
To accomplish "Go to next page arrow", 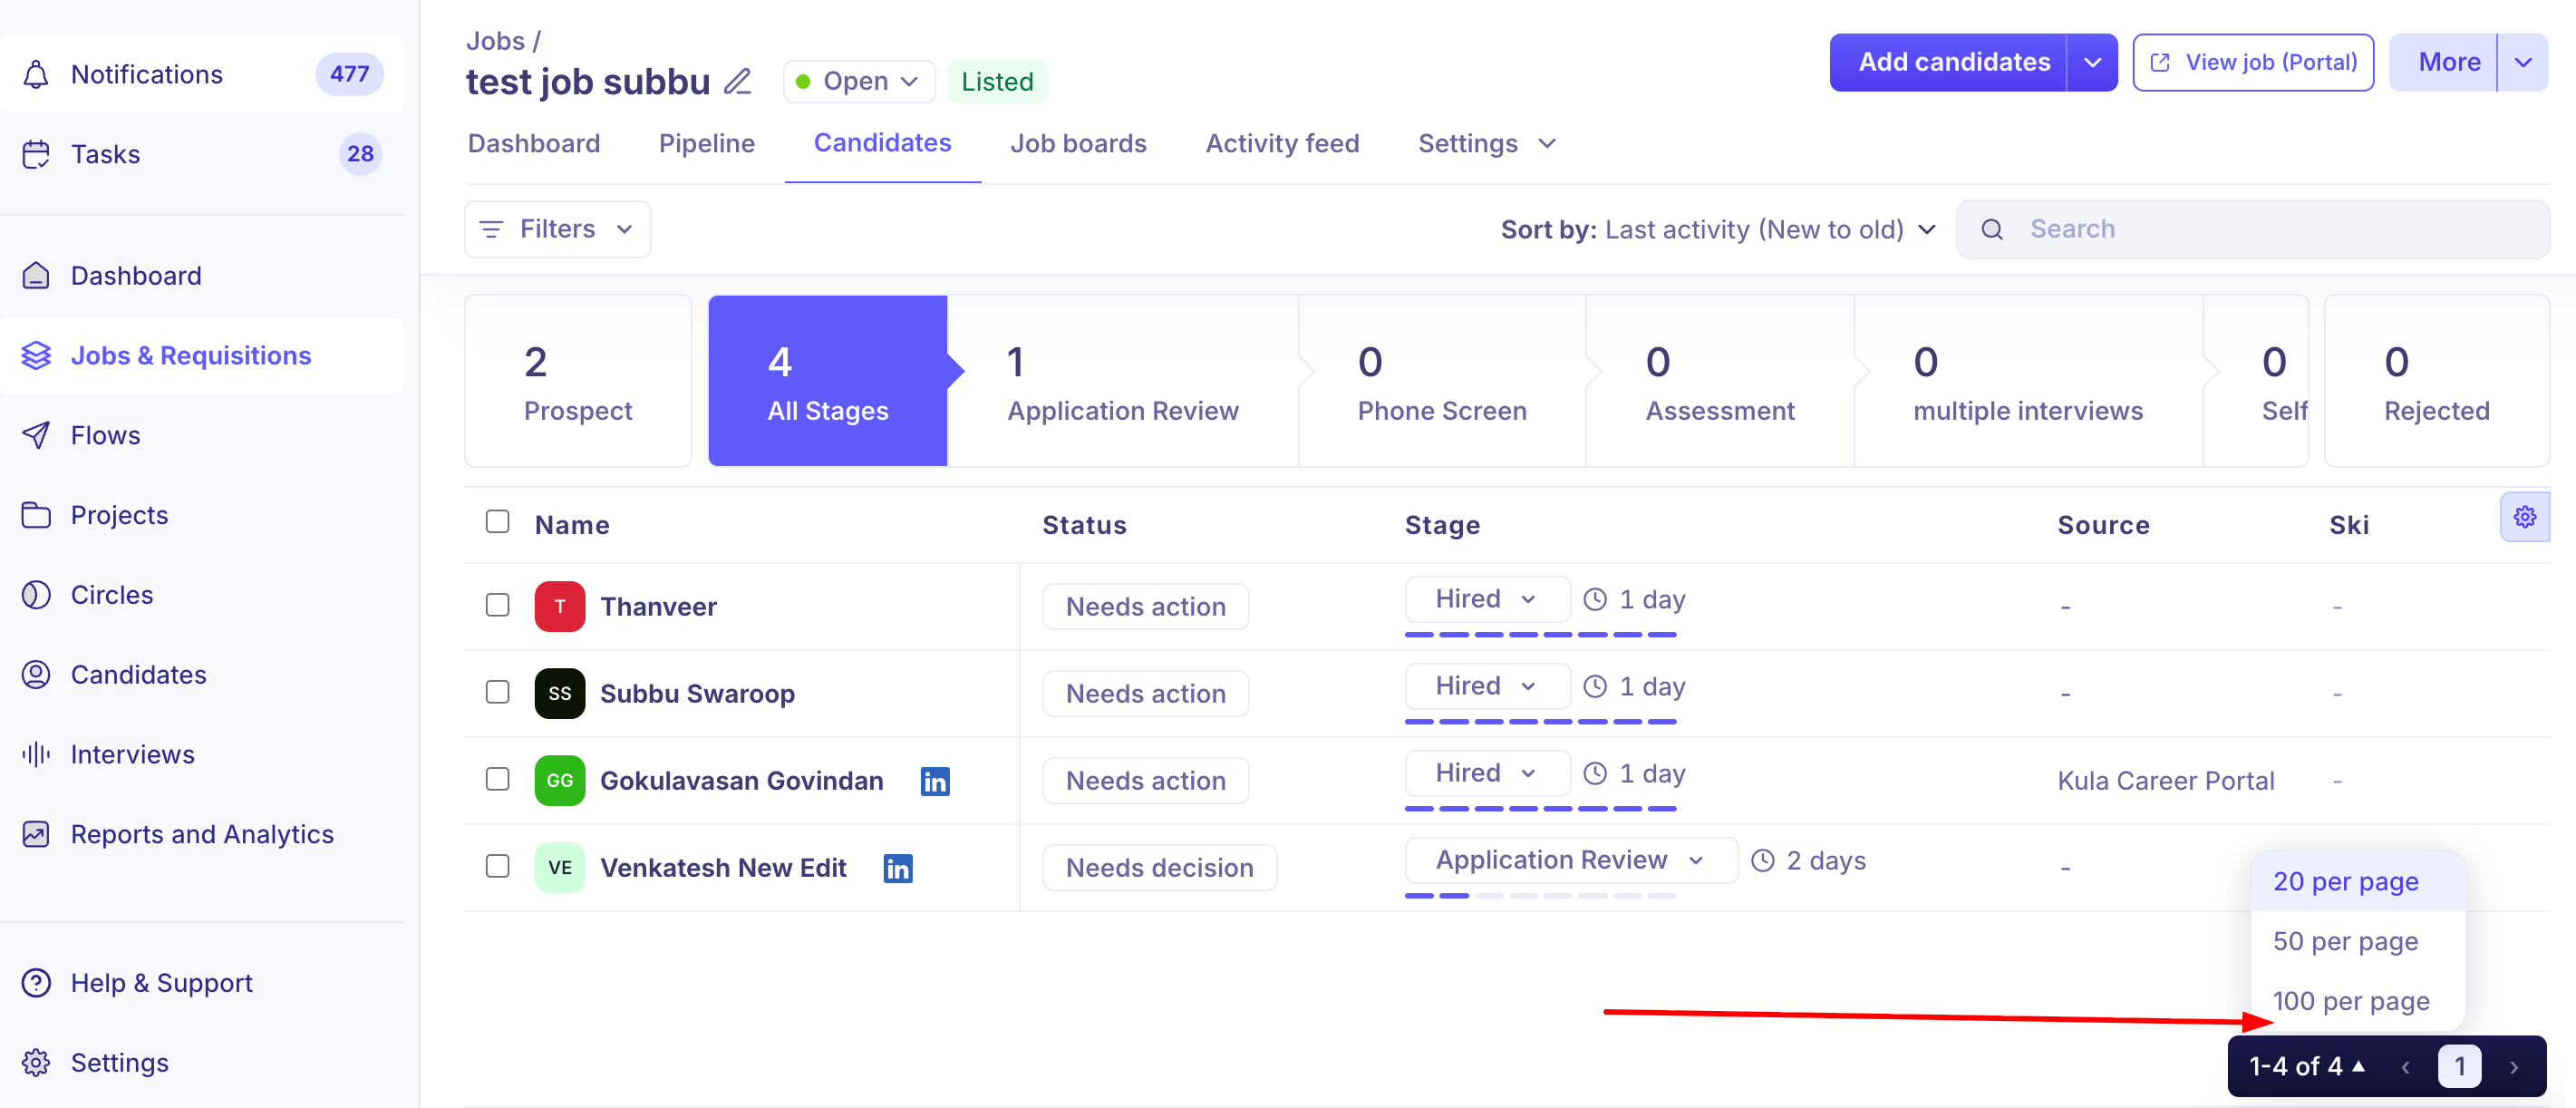I will 2514,1067.
